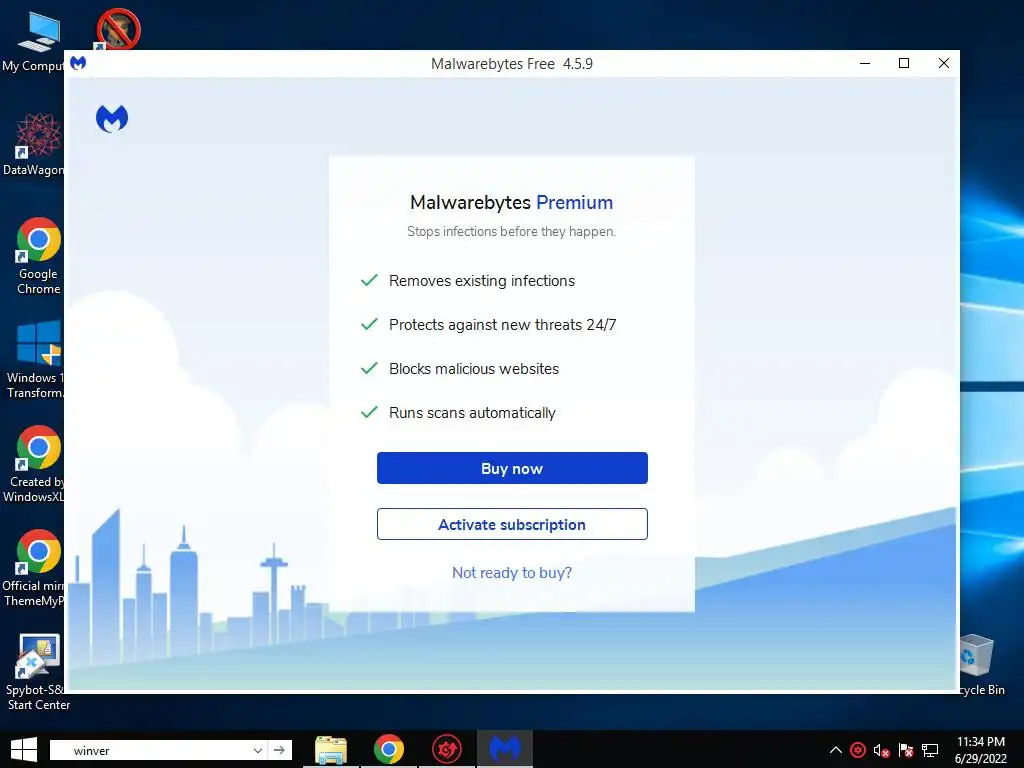Maximize the Malwarebytes window
This screenshot has height=768, width=1024.
(904, 63)
